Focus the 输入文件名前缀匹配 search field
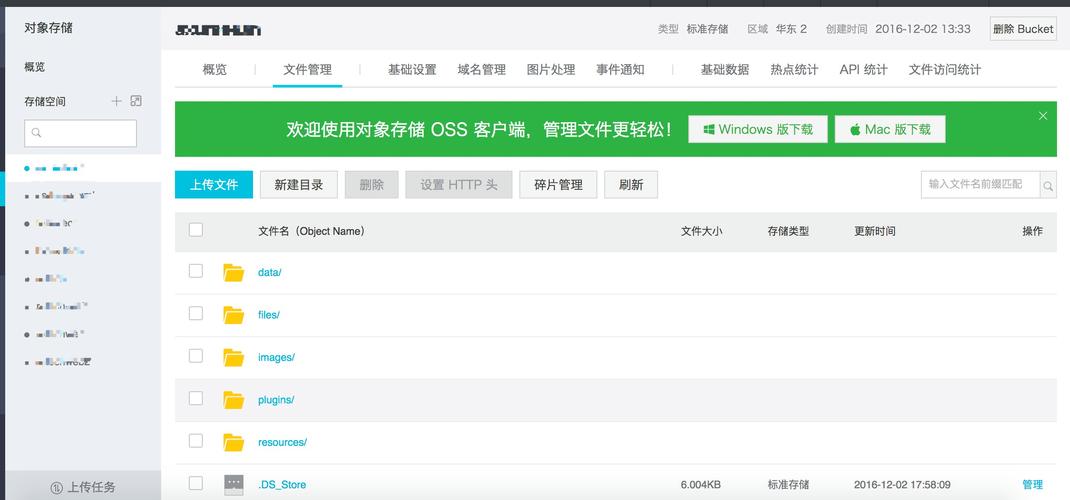 980,185
